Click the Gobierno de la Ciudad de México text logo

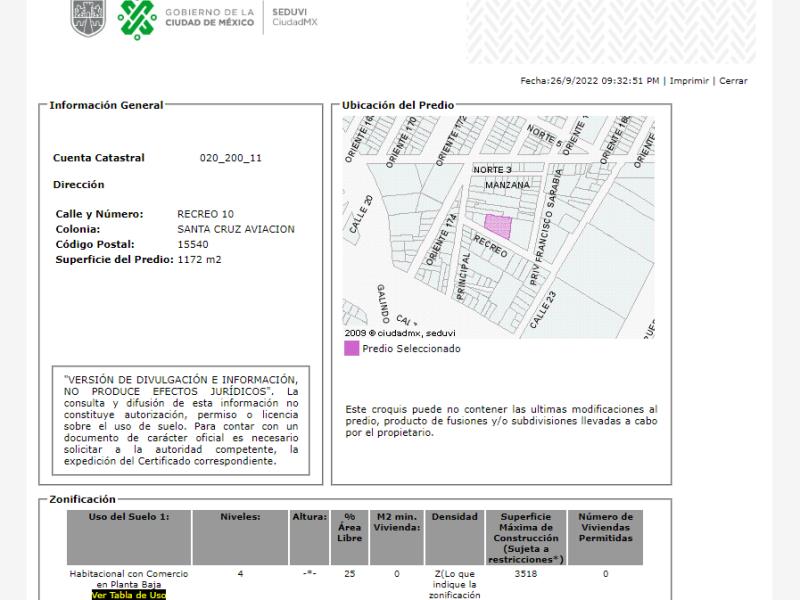click(x=209, y=17)
